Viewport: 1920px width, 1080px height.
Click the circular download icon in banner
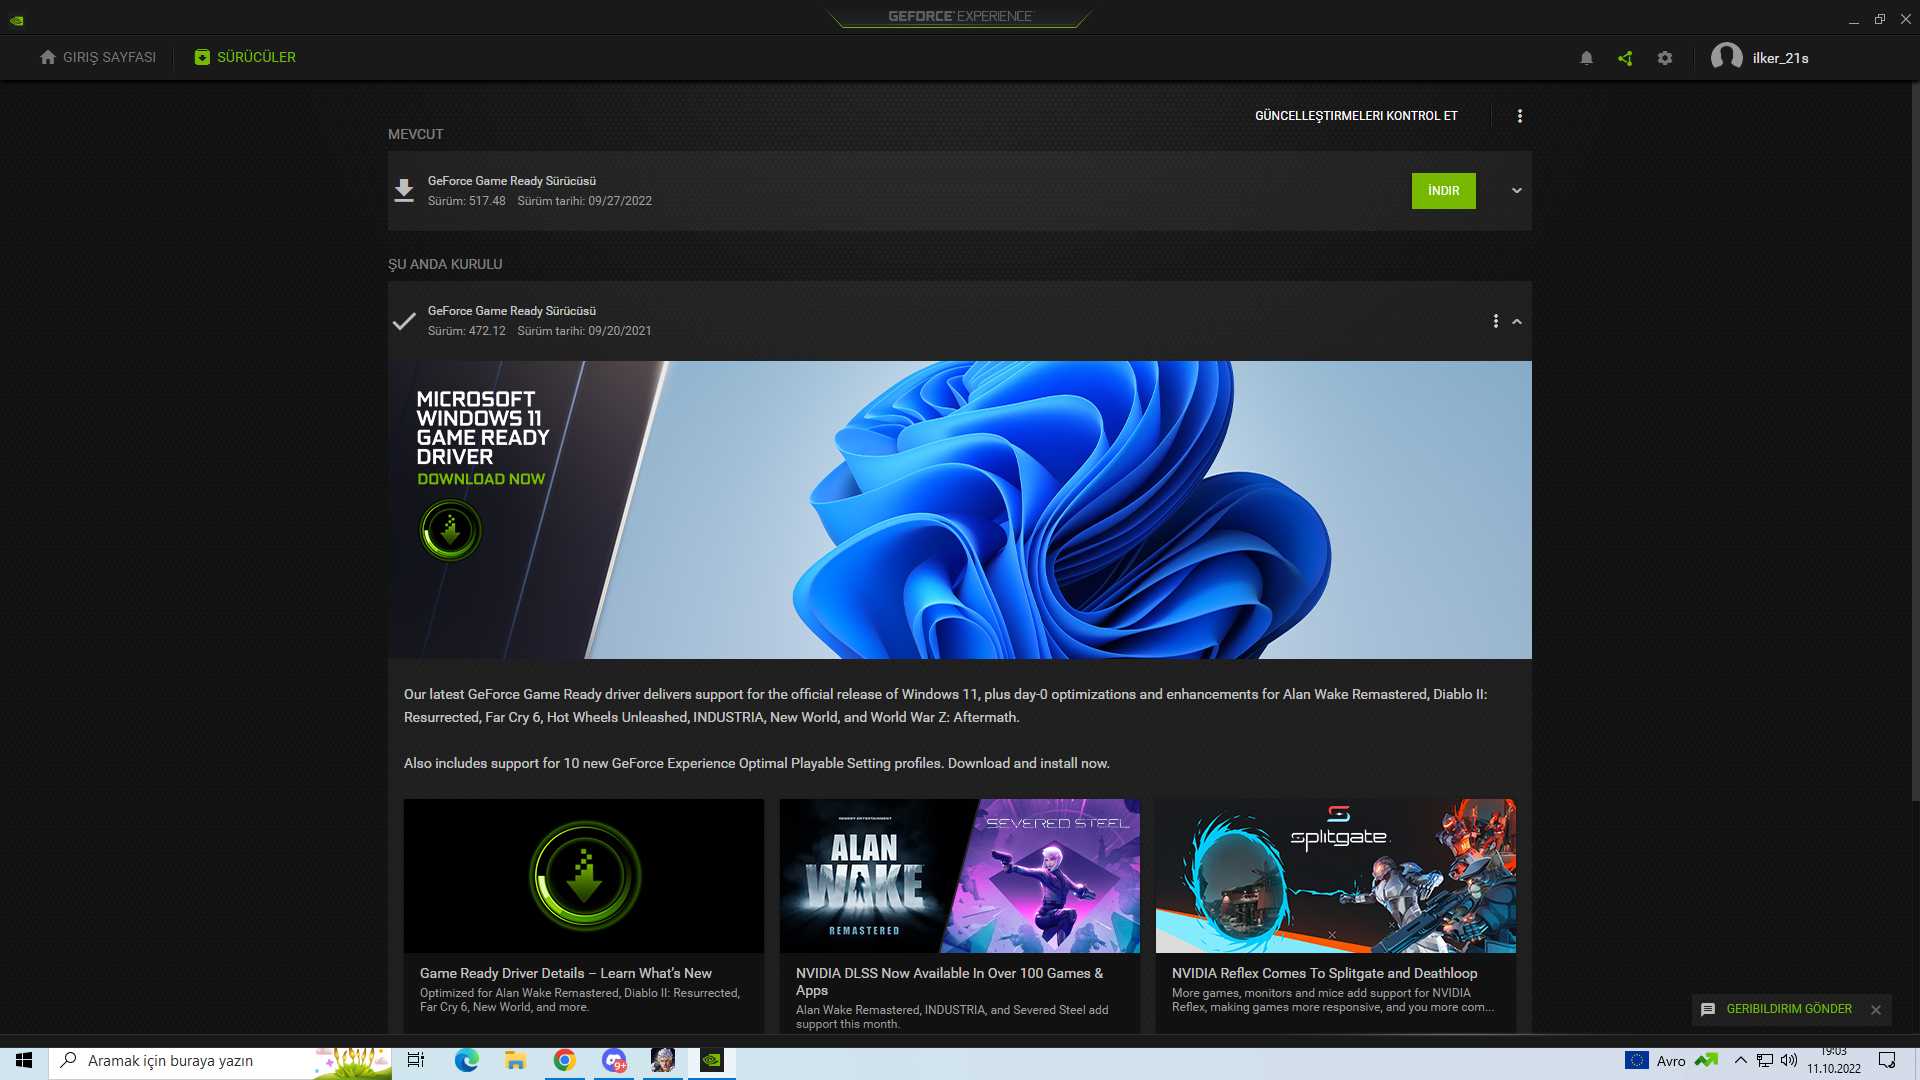pyautogui.click(x=450, y=530)
